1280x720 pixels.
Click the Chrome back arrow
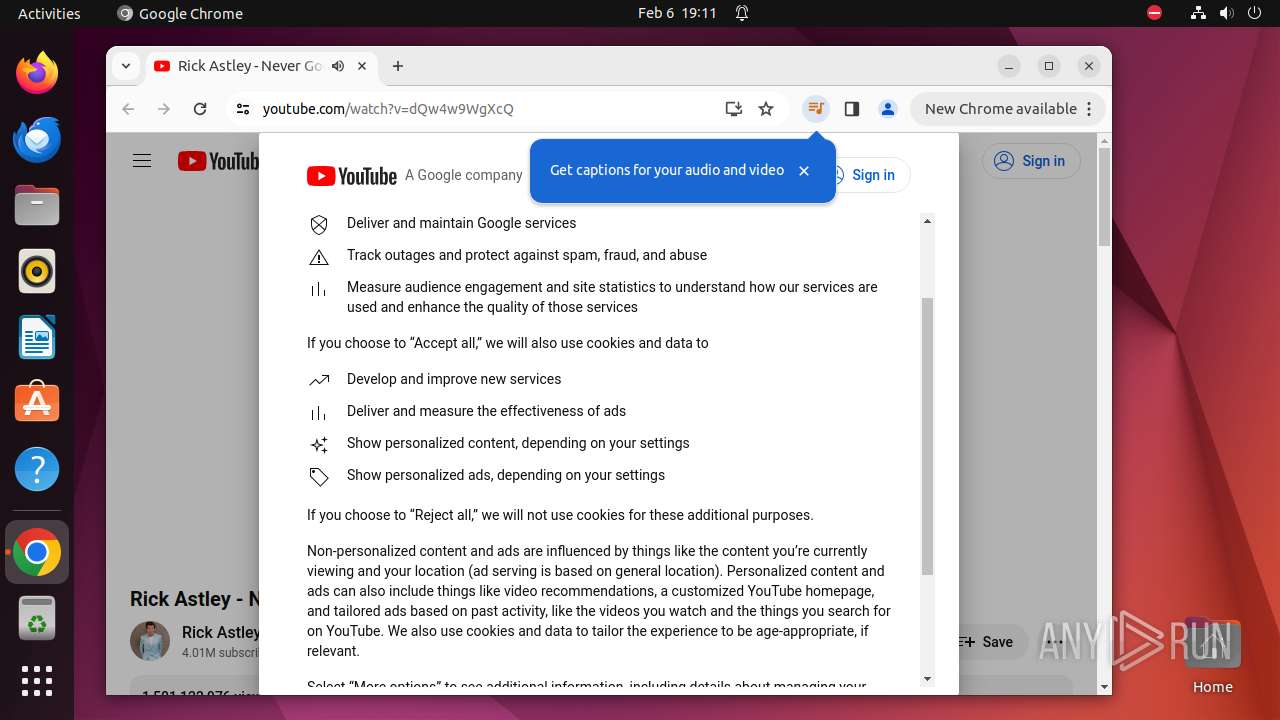(x=128, y=109)
